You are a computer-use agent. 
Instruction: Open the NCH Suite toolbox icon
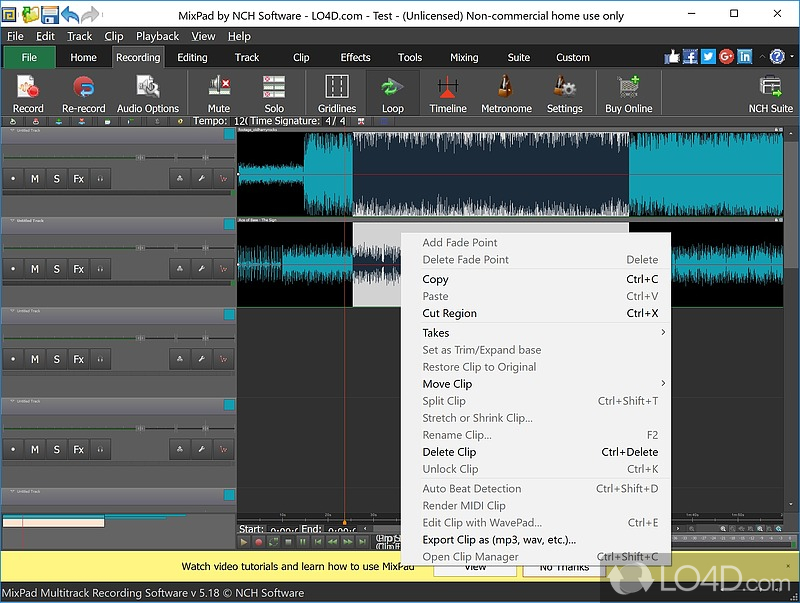(770, 94)
